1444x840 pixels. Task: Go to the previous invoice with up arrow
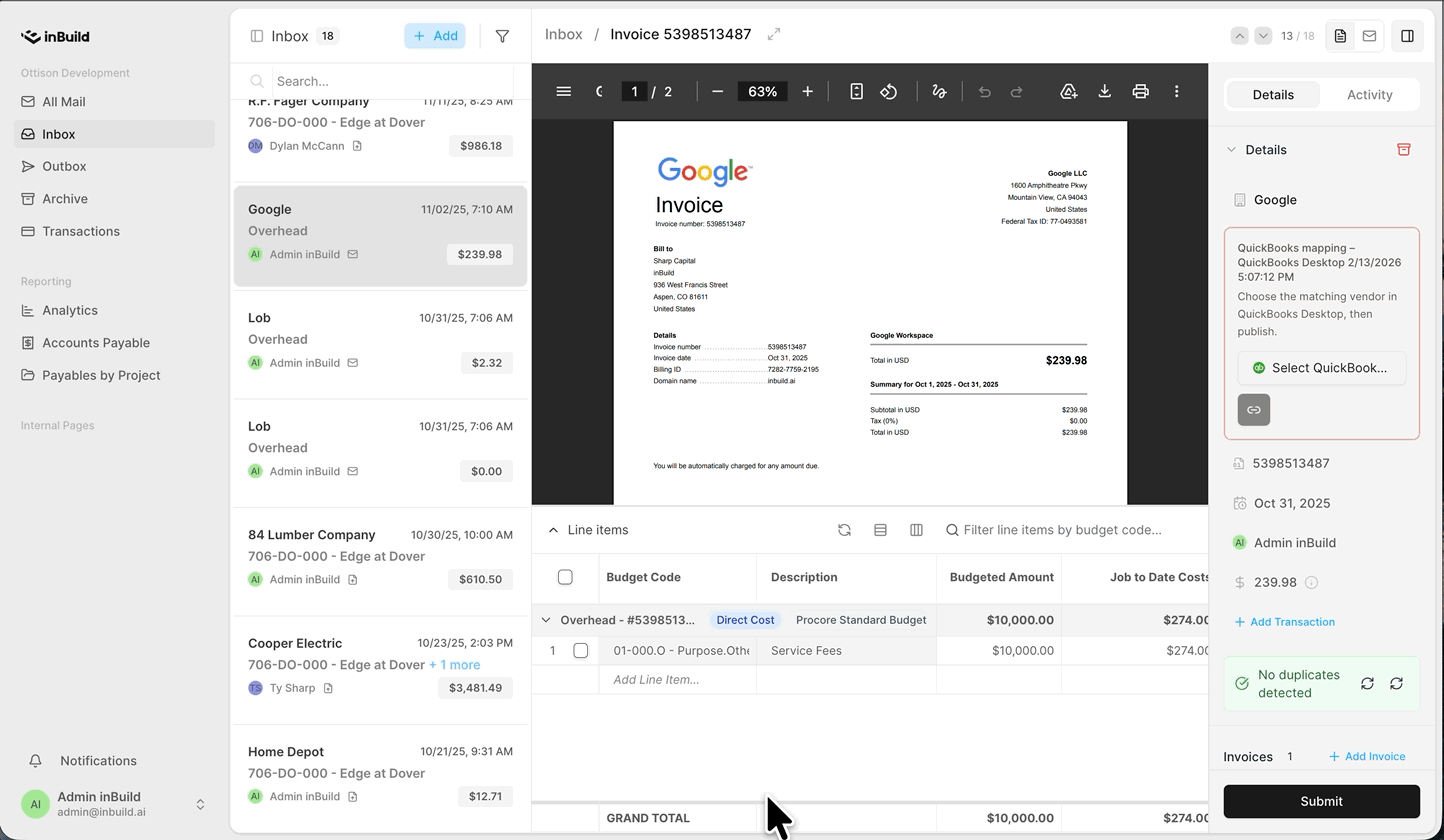pyautogui.click(x=1240, y=36)
